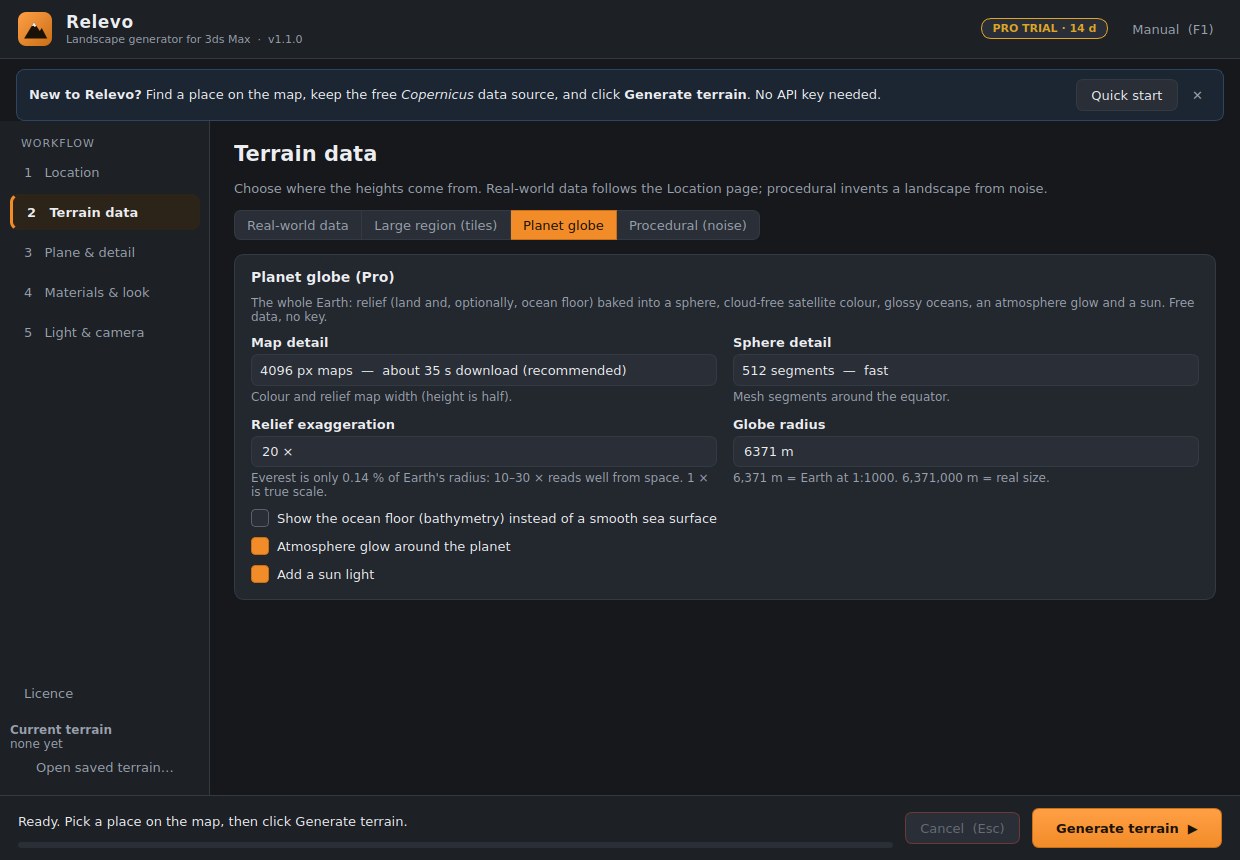
Task: Open the Sphere detail dropdown
Action: coord(966,370)
